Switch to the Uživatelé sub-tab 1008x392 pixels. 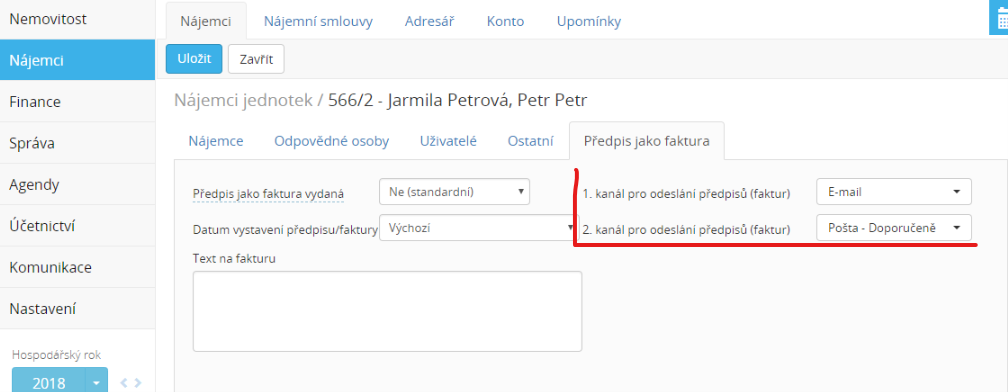[448, 141]
